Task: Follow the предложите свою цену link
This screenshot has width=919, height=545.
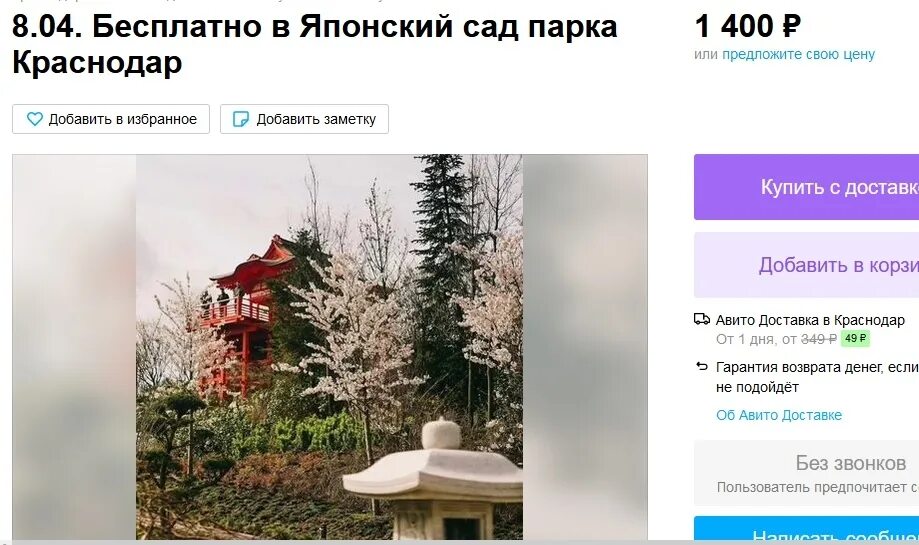Action: tap(798, 54)
